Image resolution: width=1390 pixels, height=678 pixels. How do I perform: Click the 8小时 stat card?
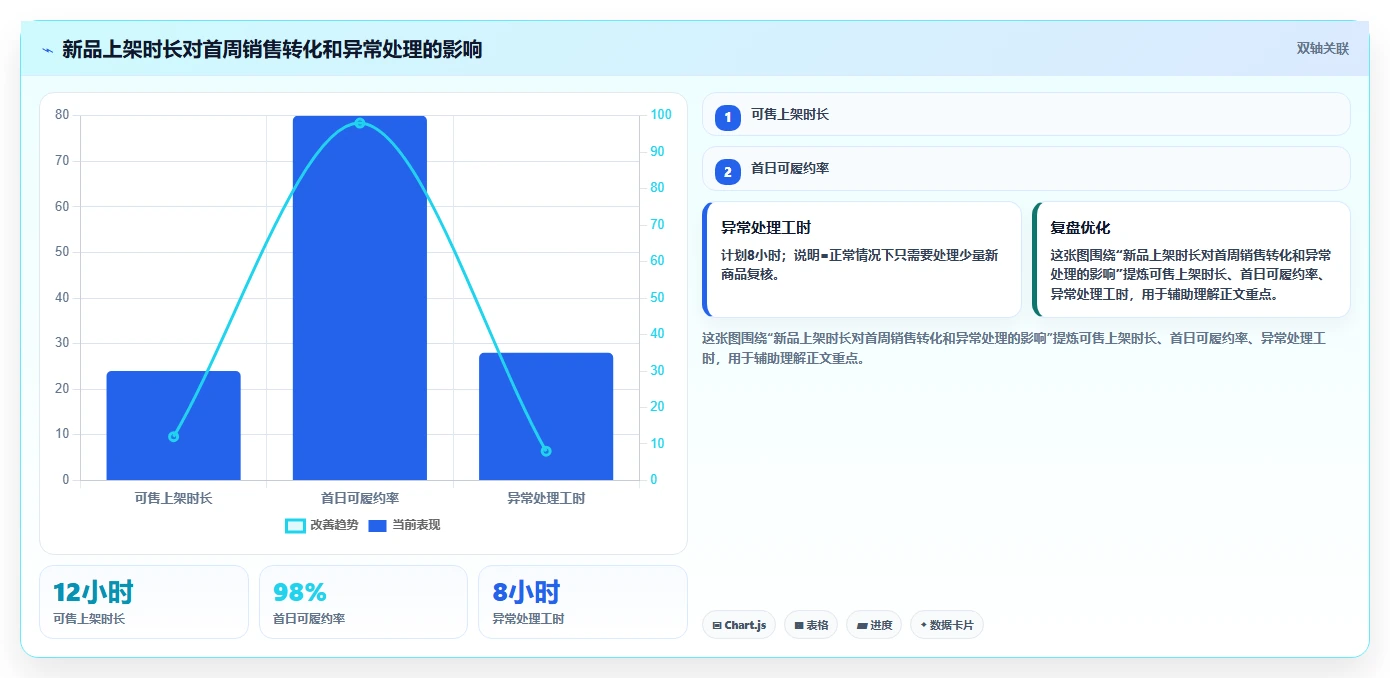[x=583, y=602]
